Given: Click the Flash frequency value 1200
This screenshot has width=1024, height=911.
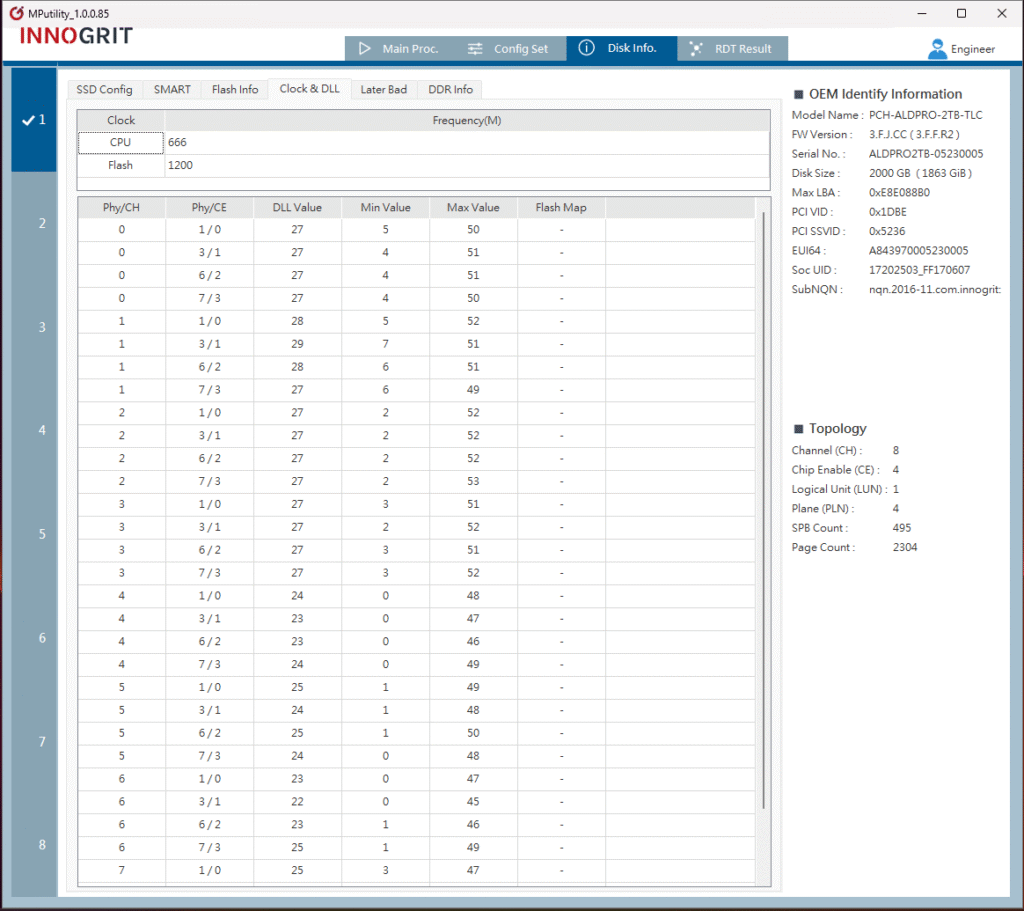Looking at the screenshot, I should tap(179, 166).
